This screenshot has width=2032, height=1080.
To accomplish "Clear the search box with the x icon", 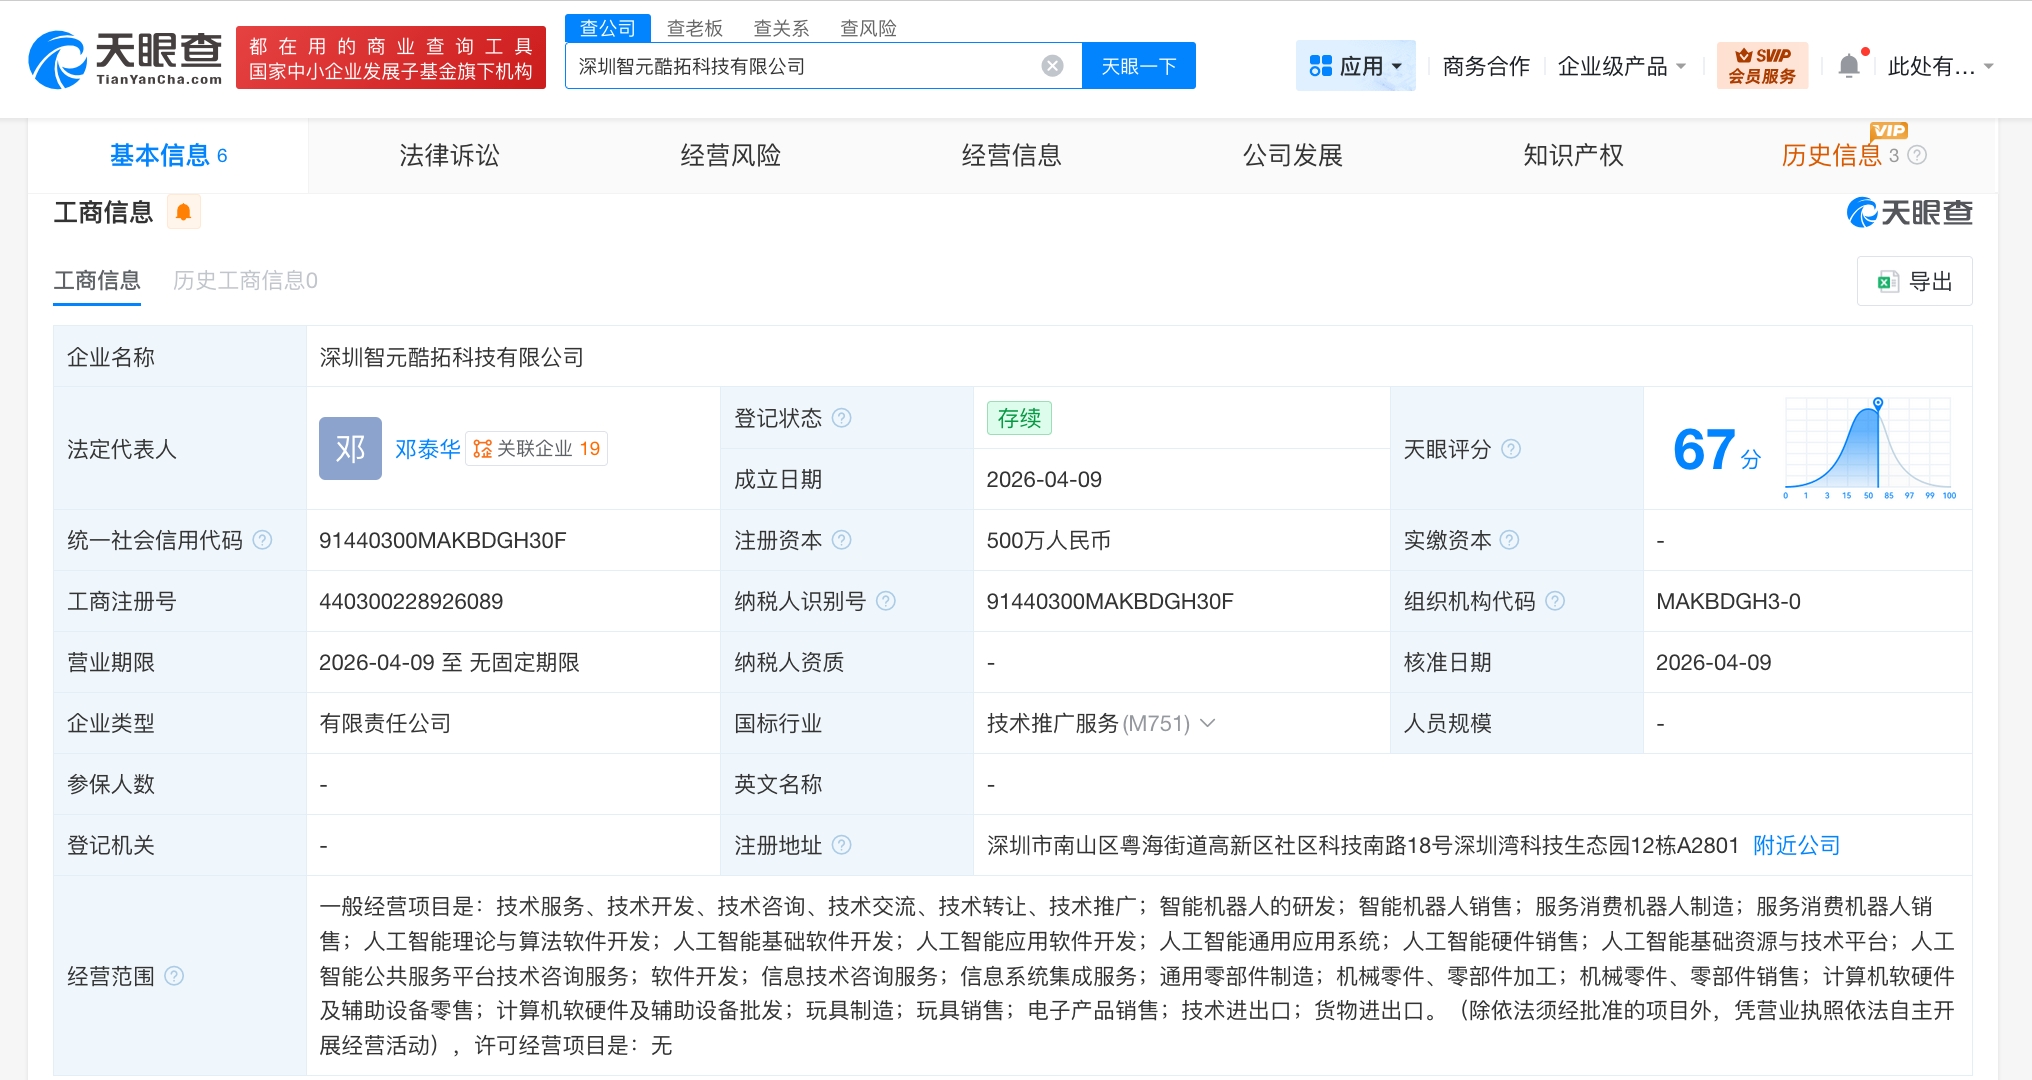I will (x=1050, y=65).
